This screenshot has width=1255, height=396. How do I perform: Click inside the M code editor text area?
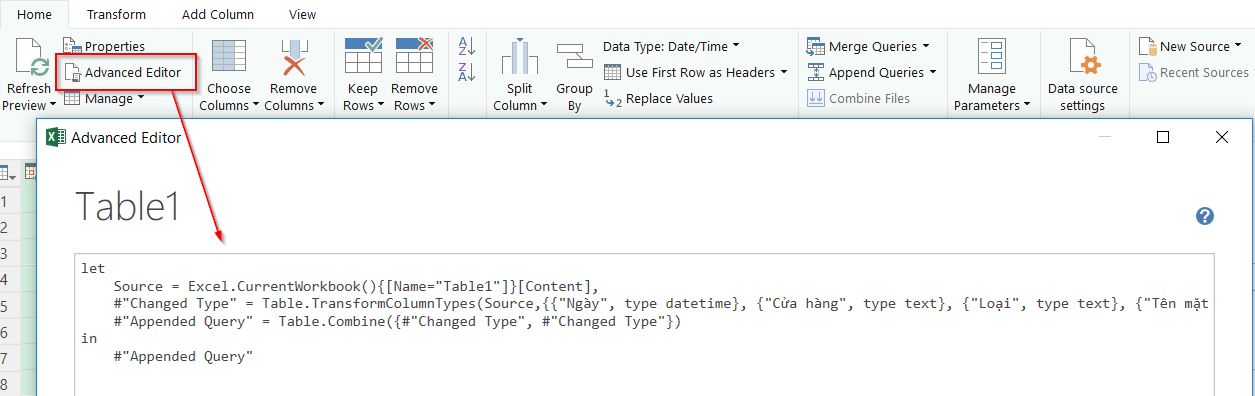click(645, 325)
